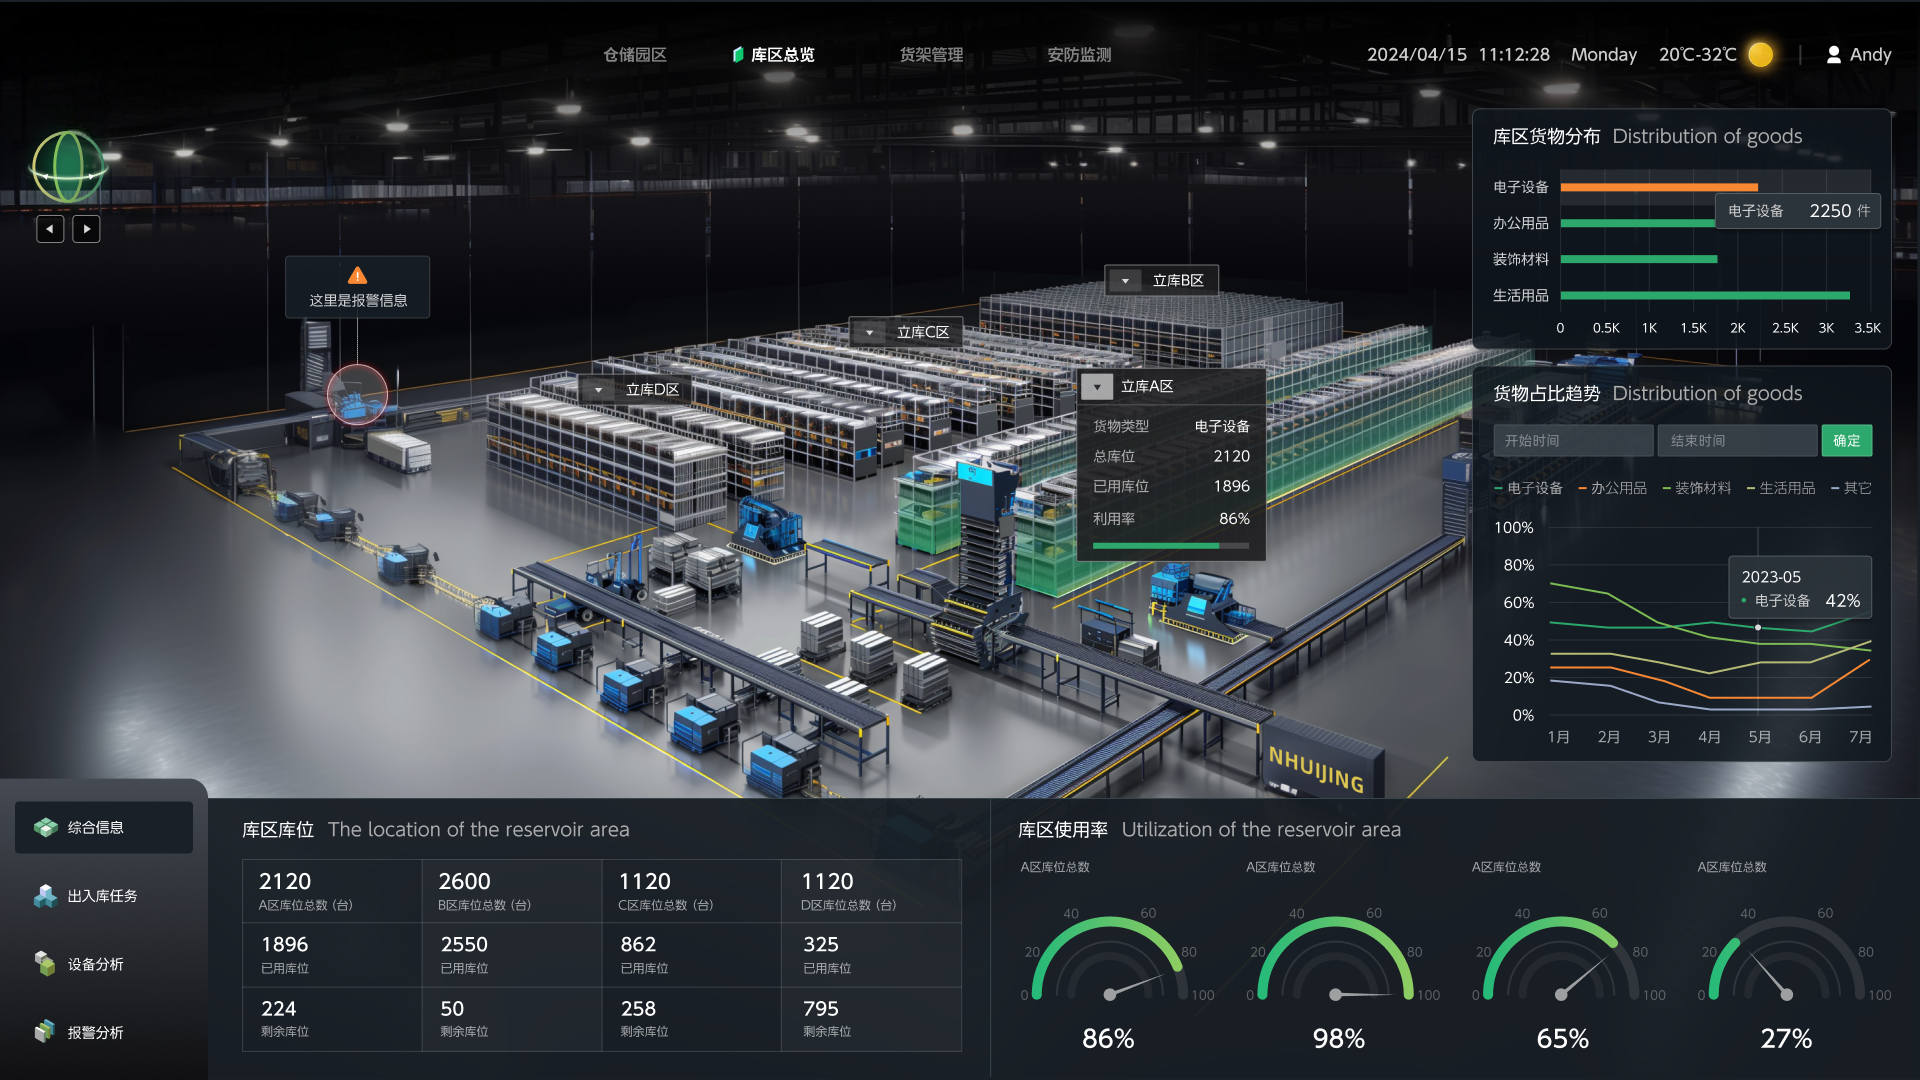Click the user profile icon for Andy
1920x1080 pixels.
pos(1833,55)
